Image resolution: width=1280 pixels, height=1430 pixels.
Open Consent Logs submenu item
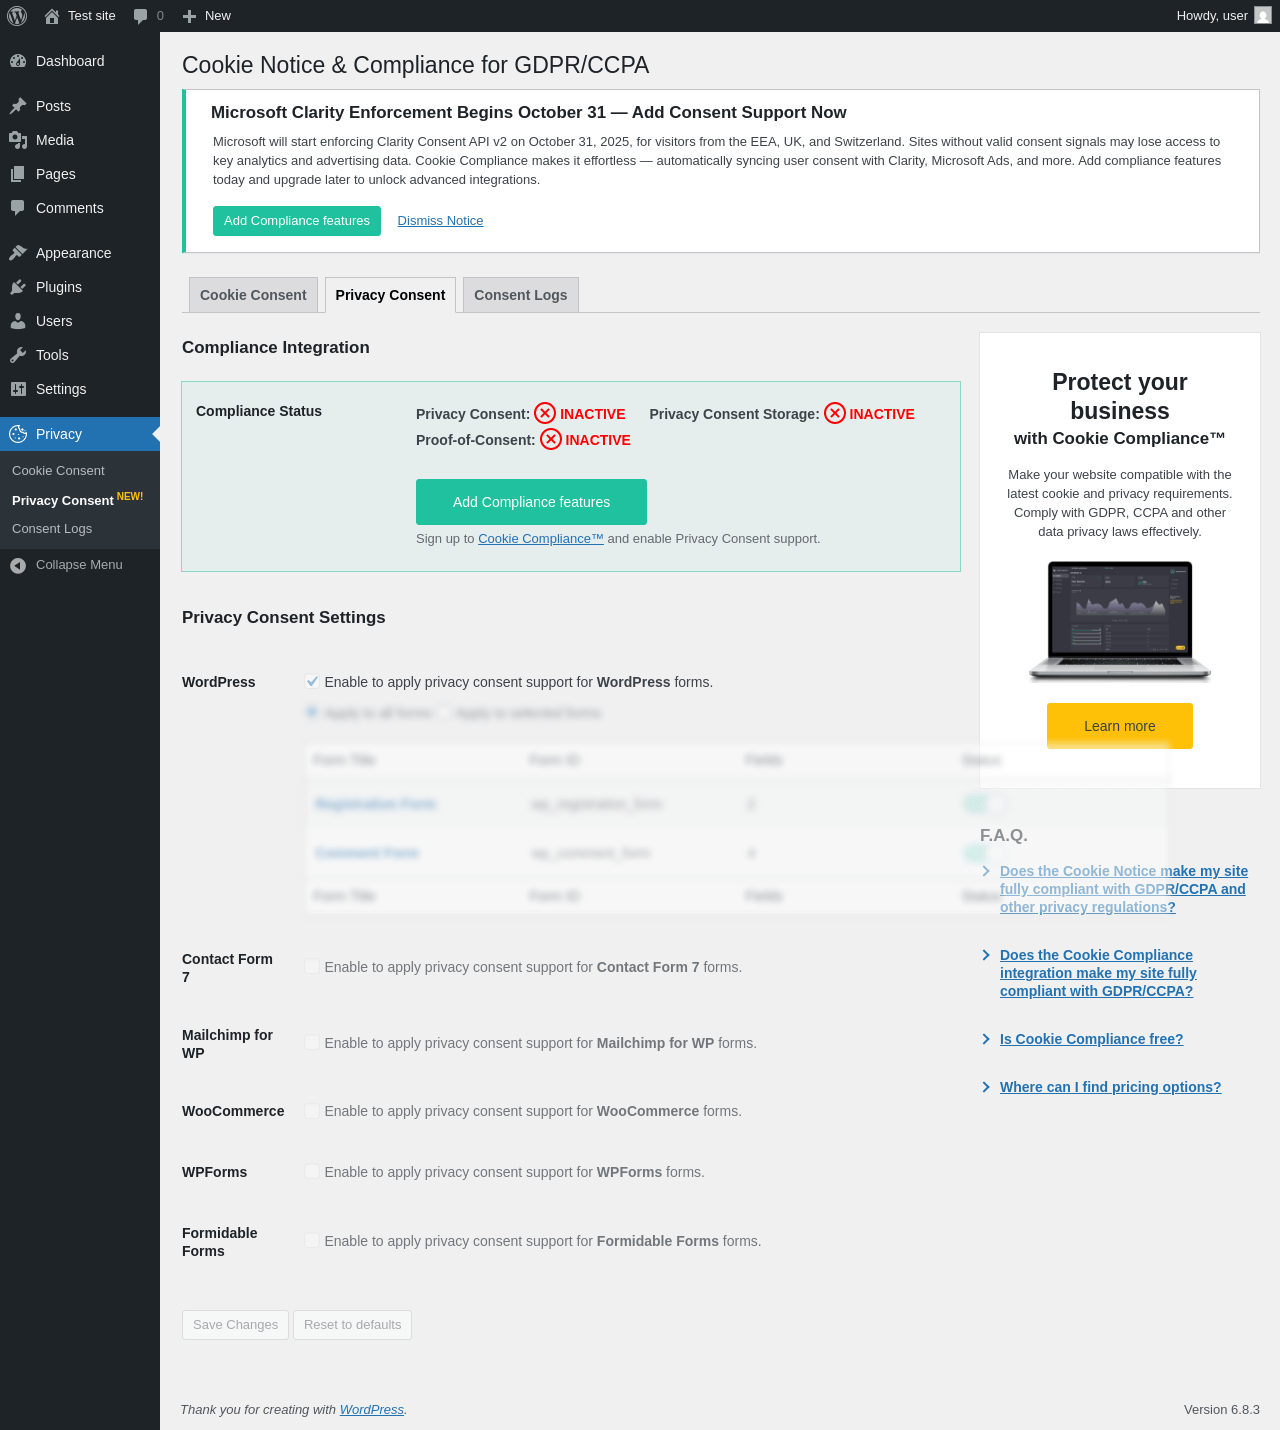tap(52, 528)
